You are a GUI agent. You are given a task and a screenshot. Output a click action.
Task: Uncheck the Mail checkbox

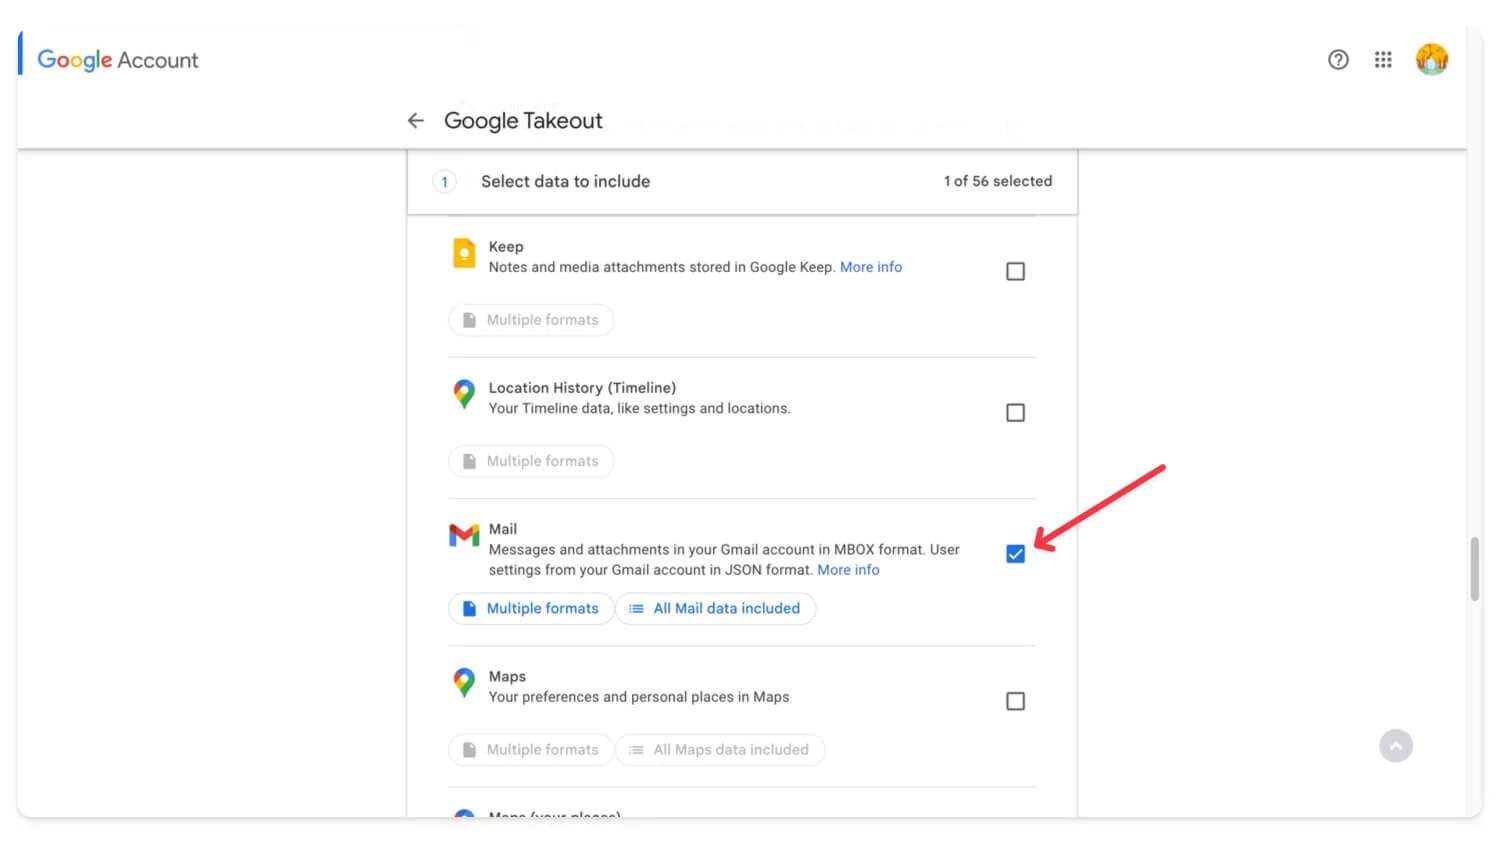point(1015,554)
